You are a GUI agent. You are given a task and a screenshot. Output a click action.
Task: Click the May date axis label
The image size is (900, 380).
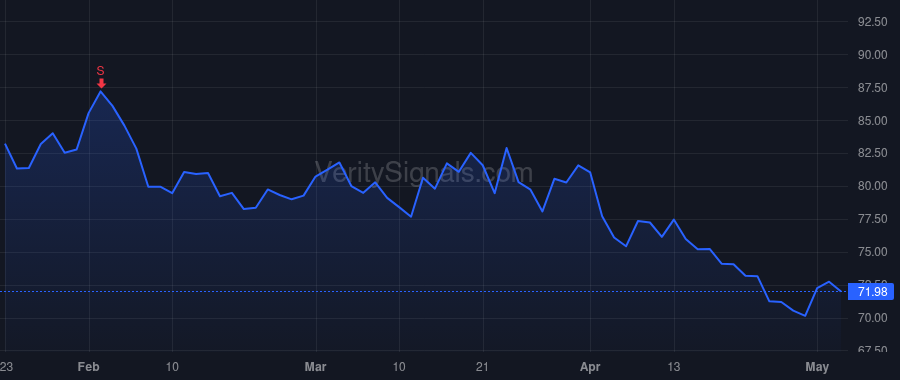tap(817, 366)
